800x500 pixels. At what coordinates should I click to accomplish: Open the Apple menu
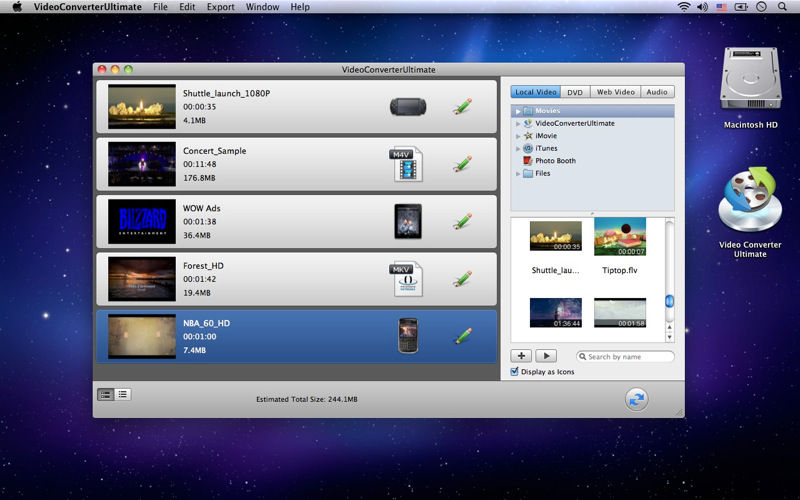[x=17, y=7]
